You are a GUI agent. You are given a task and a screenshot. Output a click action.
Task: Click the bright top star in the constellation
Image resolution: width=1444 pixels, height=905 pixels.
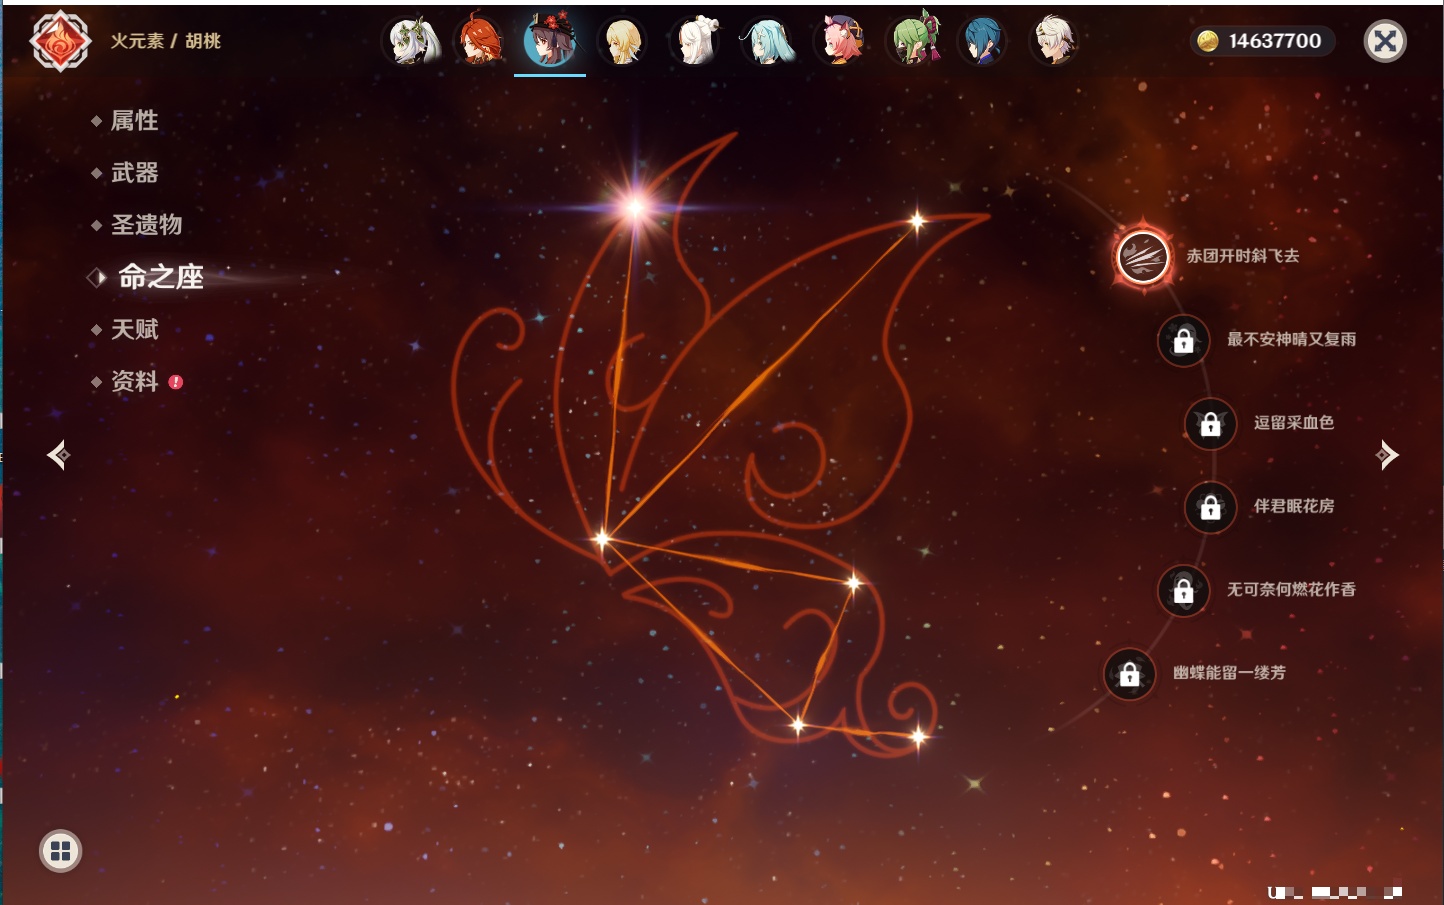(635, 207)
